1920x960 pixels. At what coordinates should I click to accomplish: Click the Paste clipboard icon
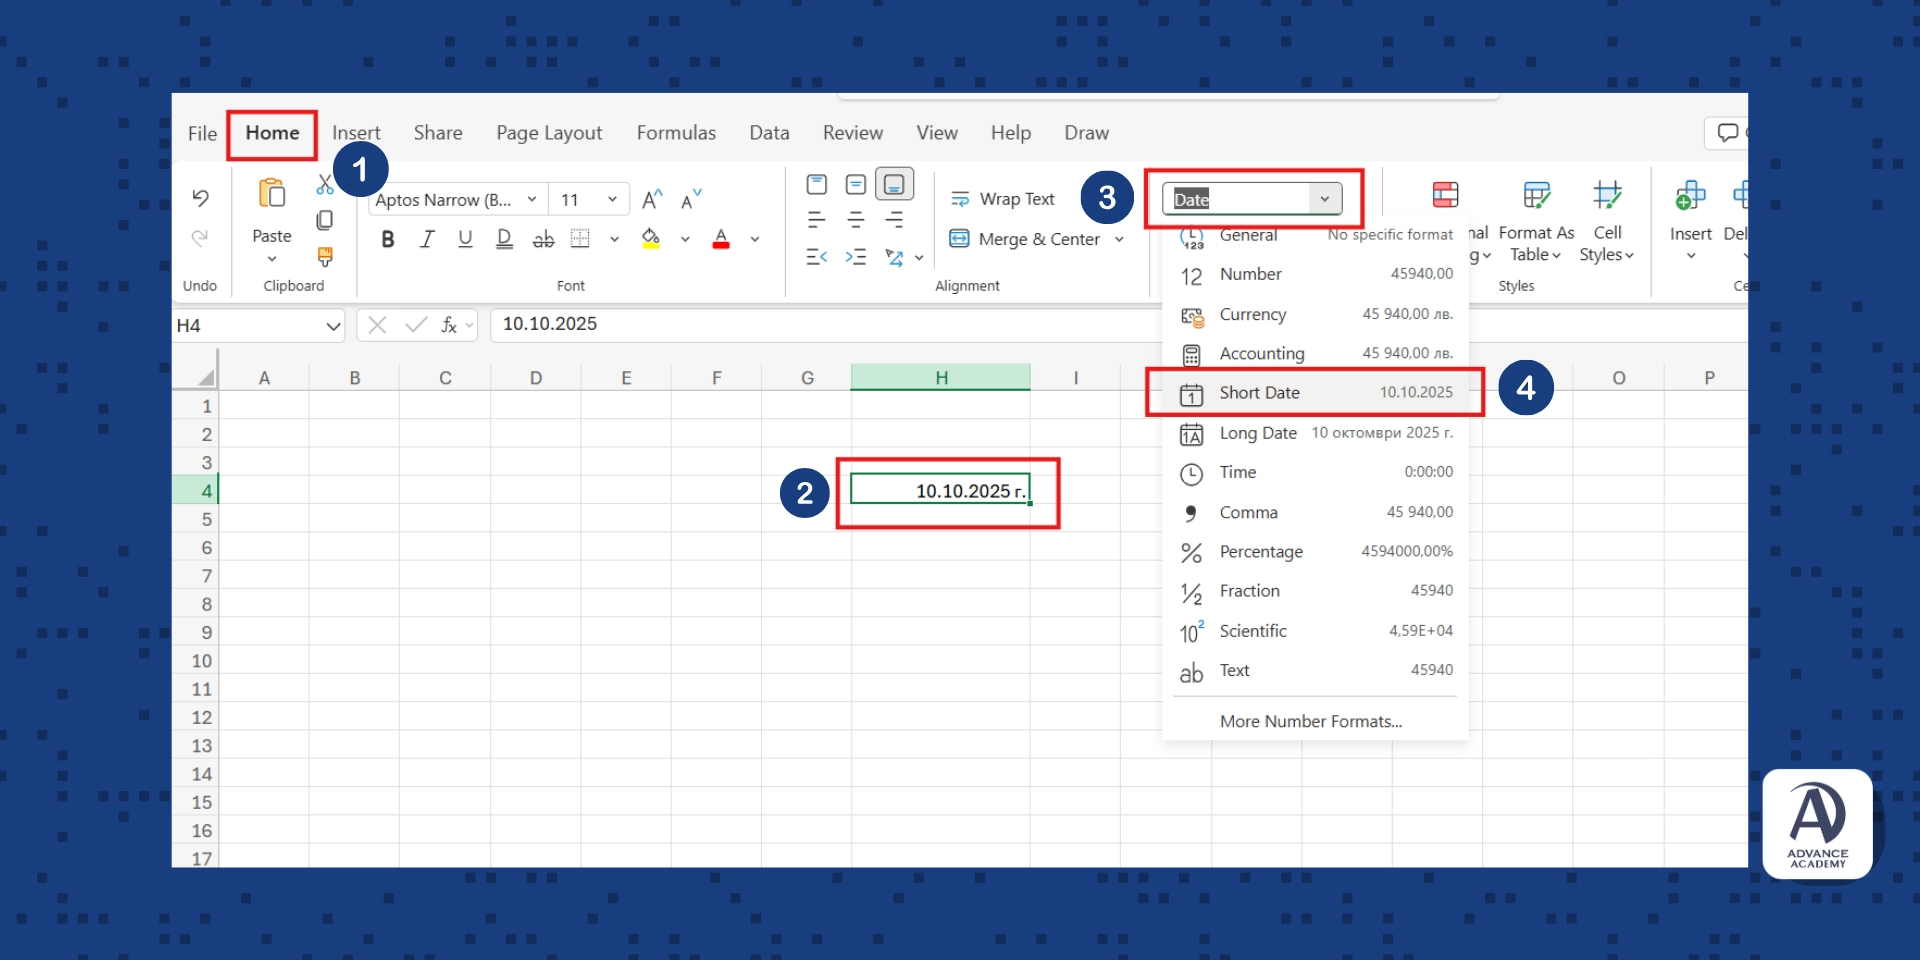[272, 193]
